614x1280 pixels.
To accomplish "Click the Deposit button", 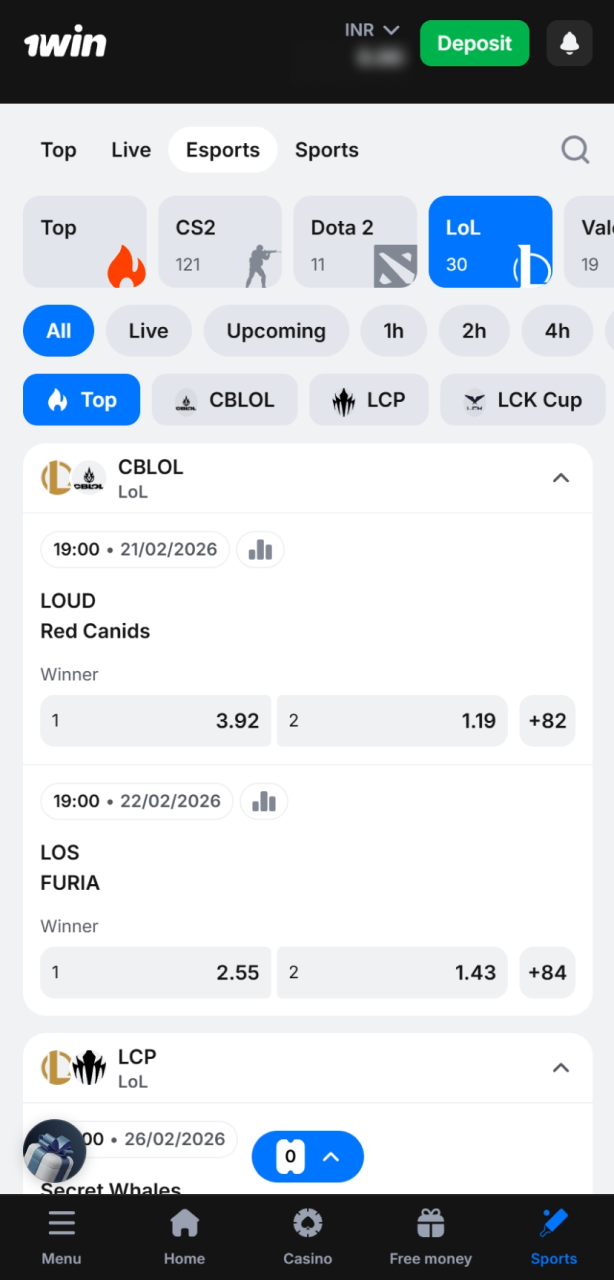I will tap(474, 43).
